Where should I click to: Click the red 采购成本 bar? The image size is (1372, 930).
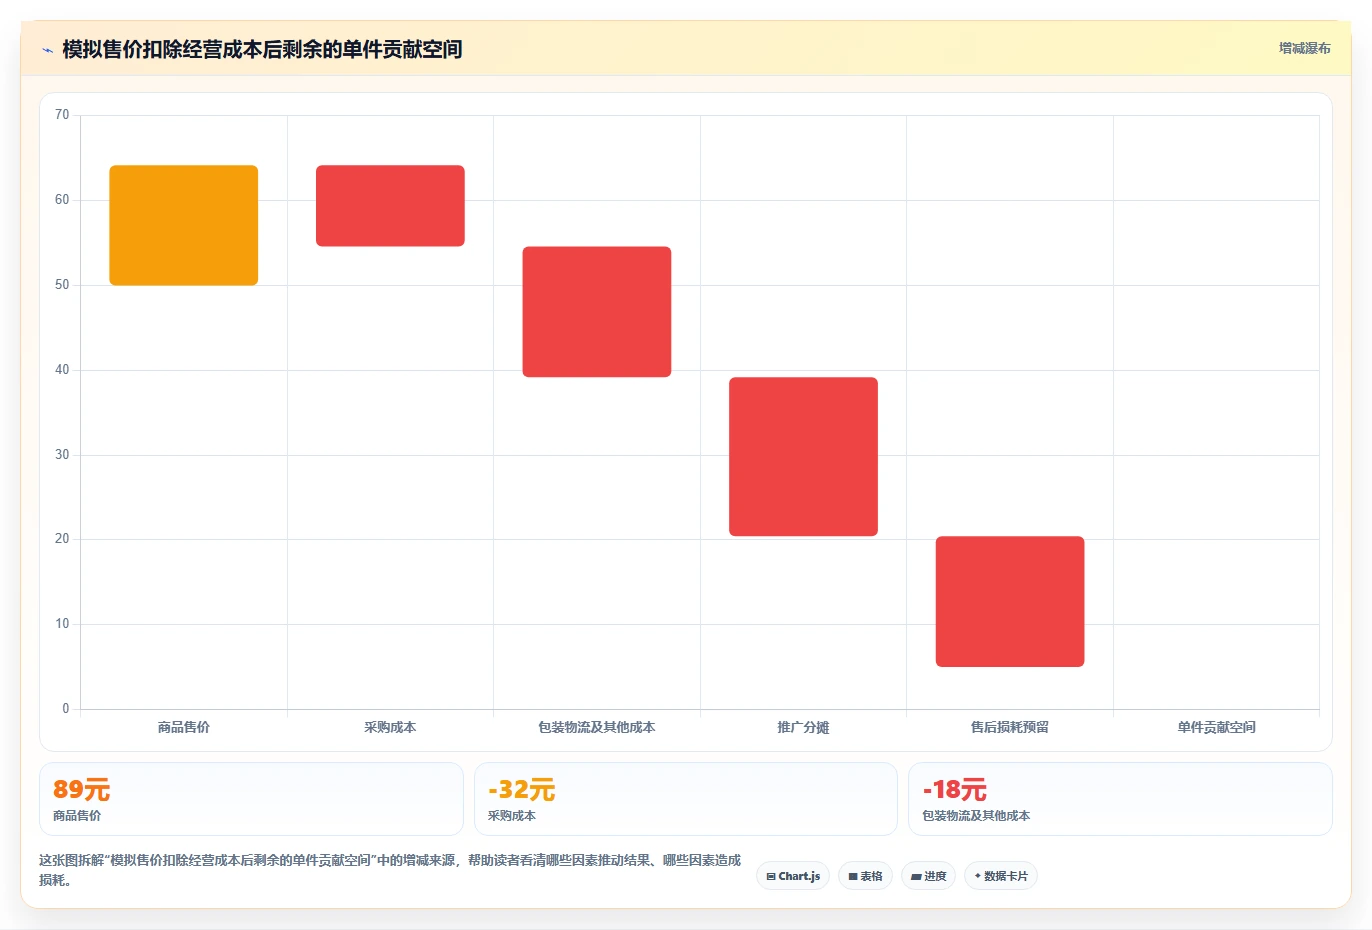[390, 206]
